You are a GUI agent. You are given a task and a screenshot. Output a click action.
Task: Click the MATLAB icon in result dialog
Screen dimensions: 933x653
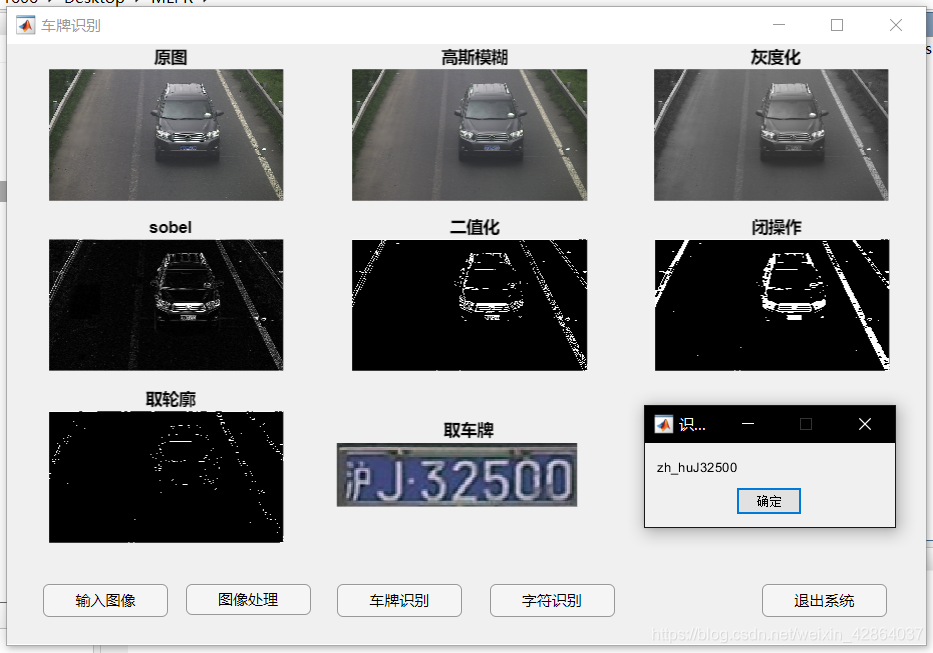tap(663, 424)
